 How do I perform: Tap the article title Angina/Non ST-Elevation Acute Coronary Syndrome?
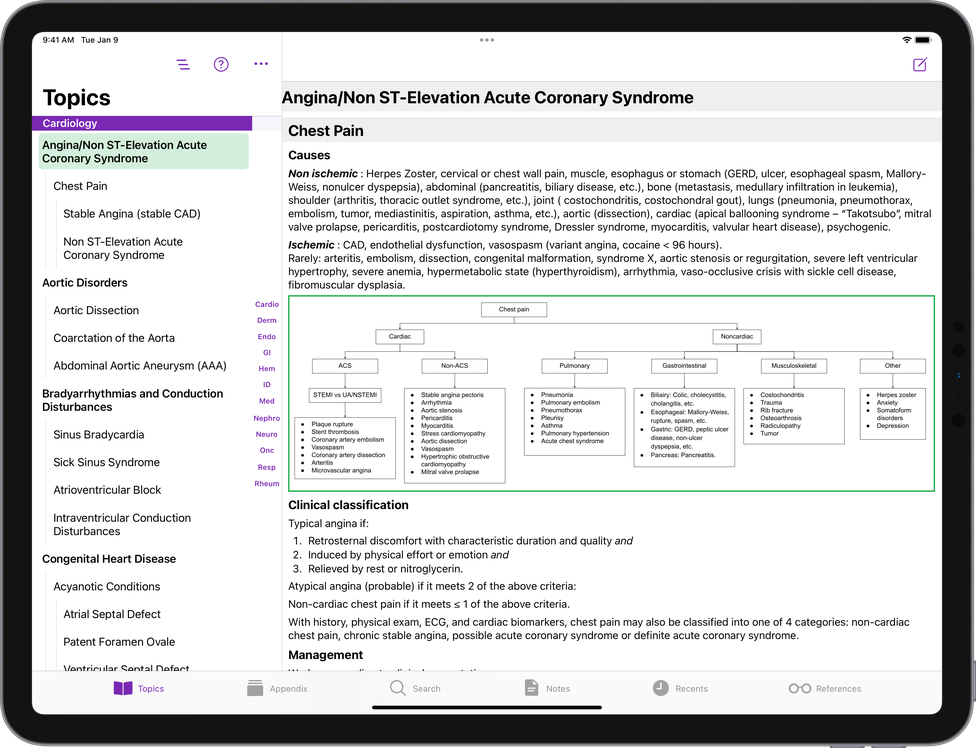[x=487, y=98]
